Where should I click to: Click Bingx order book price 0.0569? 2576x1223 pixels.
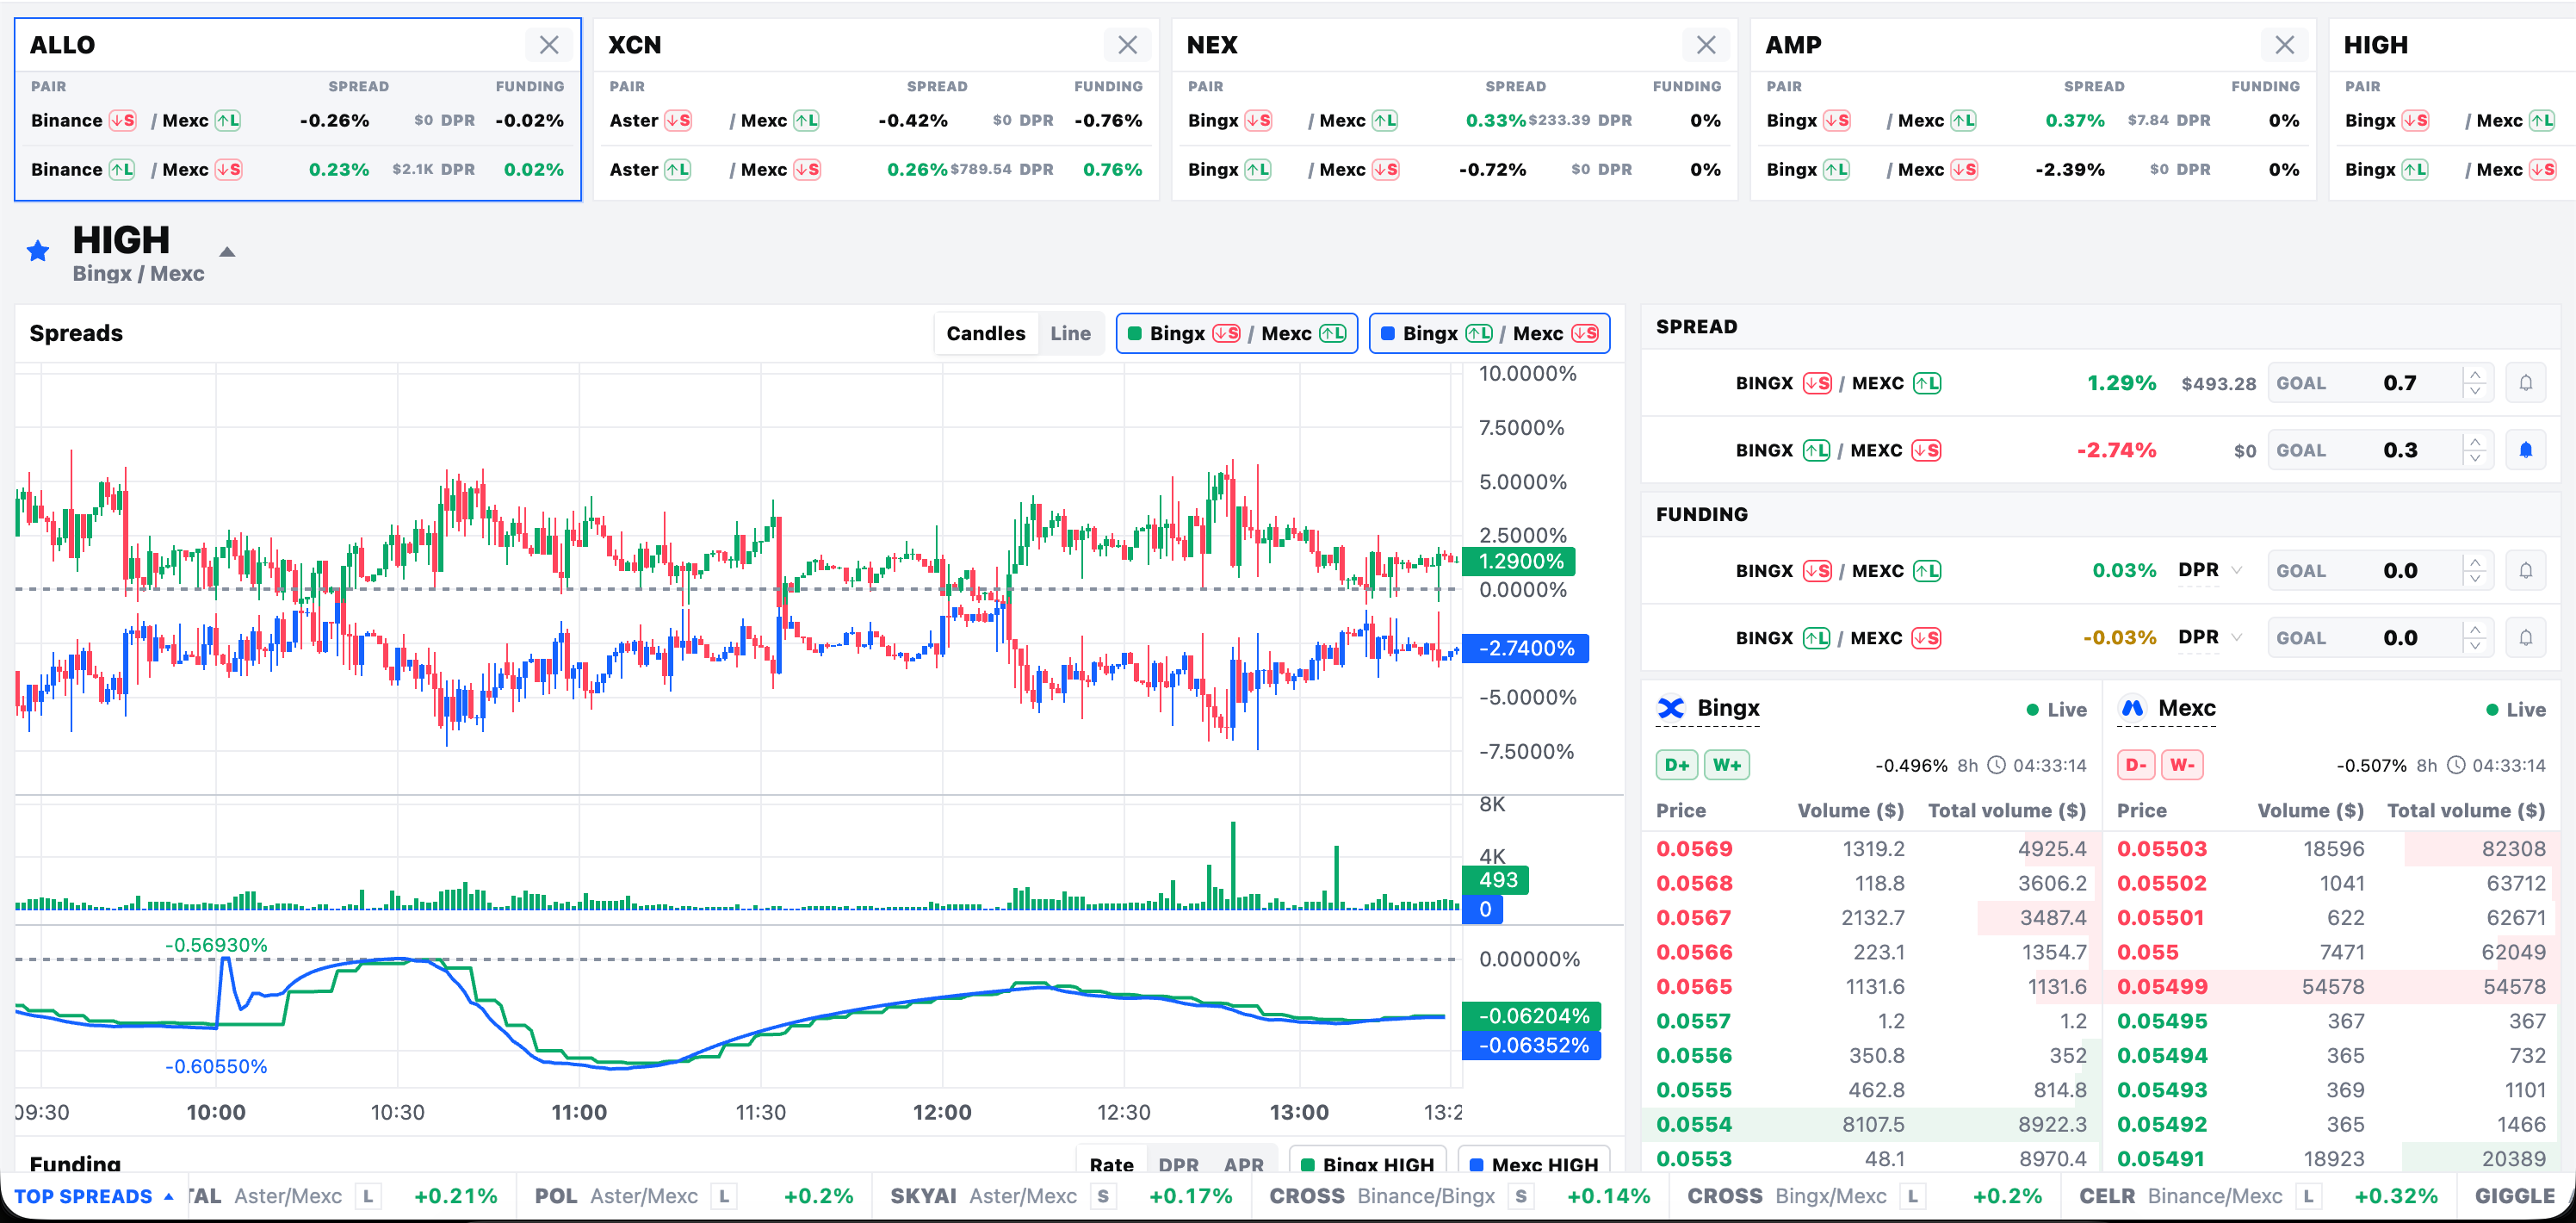tap(1694, 849)
